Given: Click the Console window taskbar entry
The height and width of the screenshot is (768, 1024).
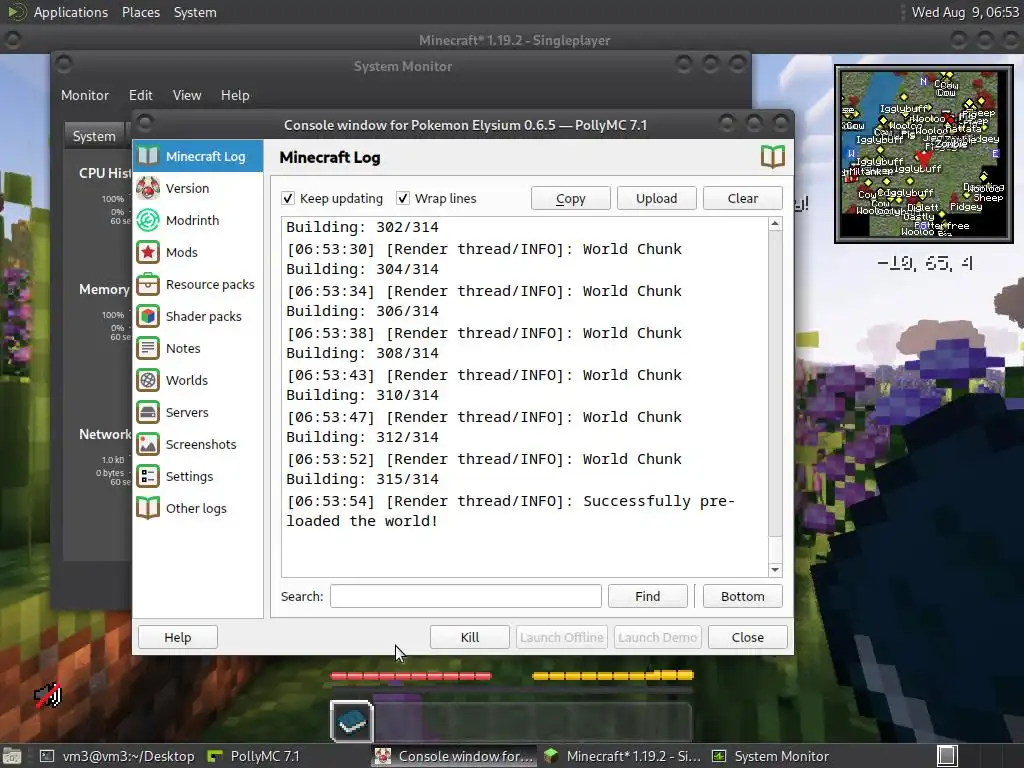Looking at the screenshot, I should pos(455,756).
